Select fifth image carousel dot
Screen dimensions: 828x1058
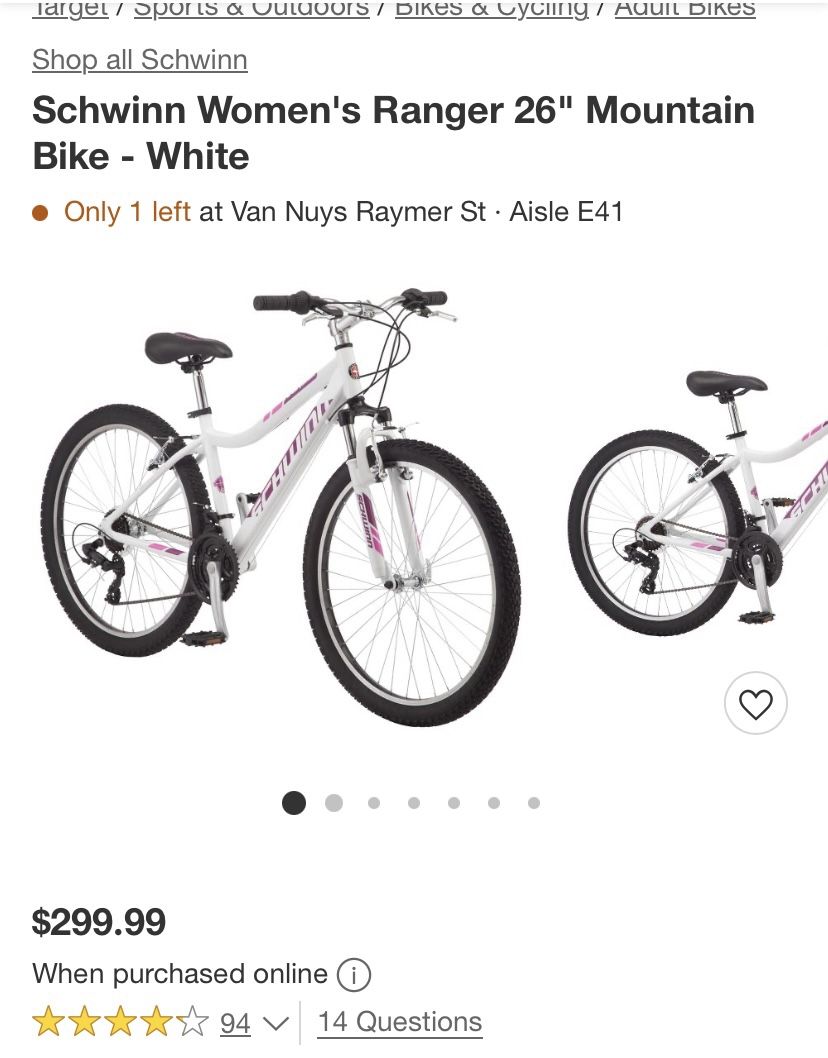tap(453, 803)
